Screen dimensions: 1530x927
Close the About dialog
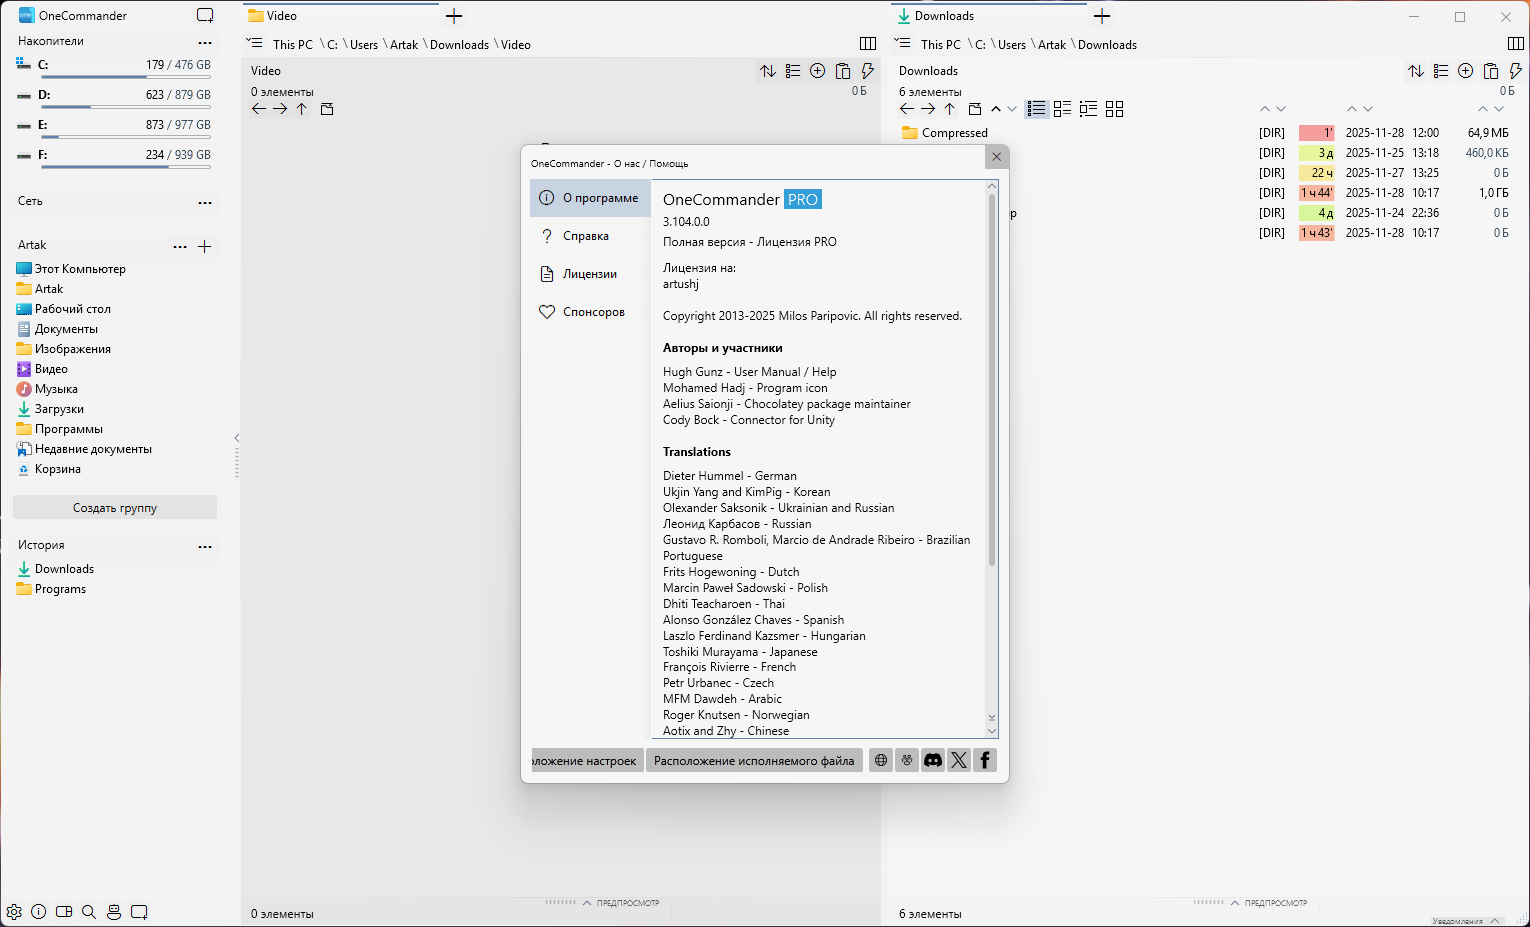click(x=996, y=157)
